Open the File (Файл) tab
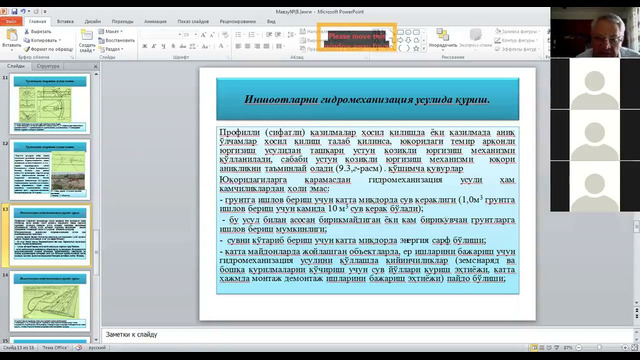This screenshot has height=360, width=640. tap(11, 21)
